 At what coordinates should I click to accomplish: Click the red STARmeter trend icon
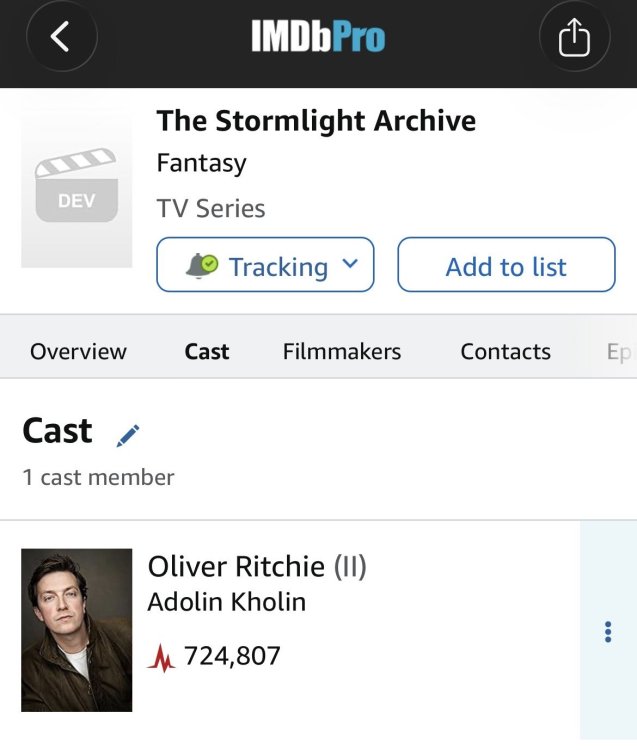pyautogui.click(x=161, y=658)
